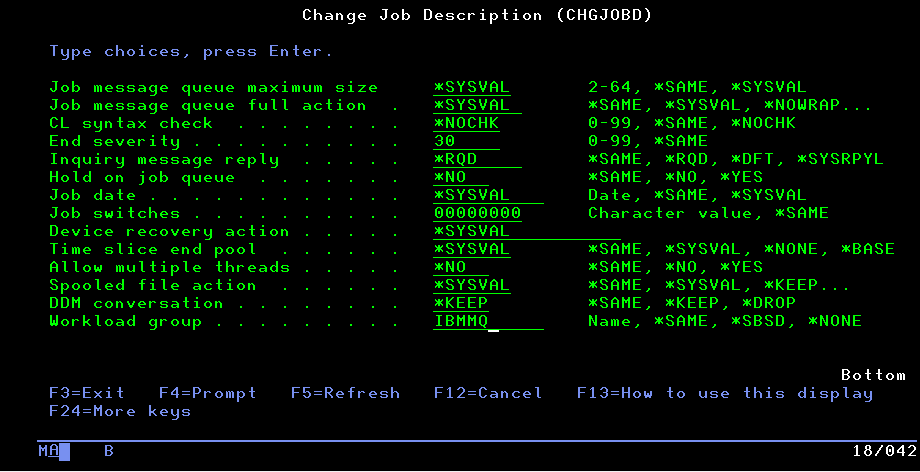Screen dimensions: 920x472
Task: Click the 'Job message queue maximum size' label
Action: click(x=214, y=88)
